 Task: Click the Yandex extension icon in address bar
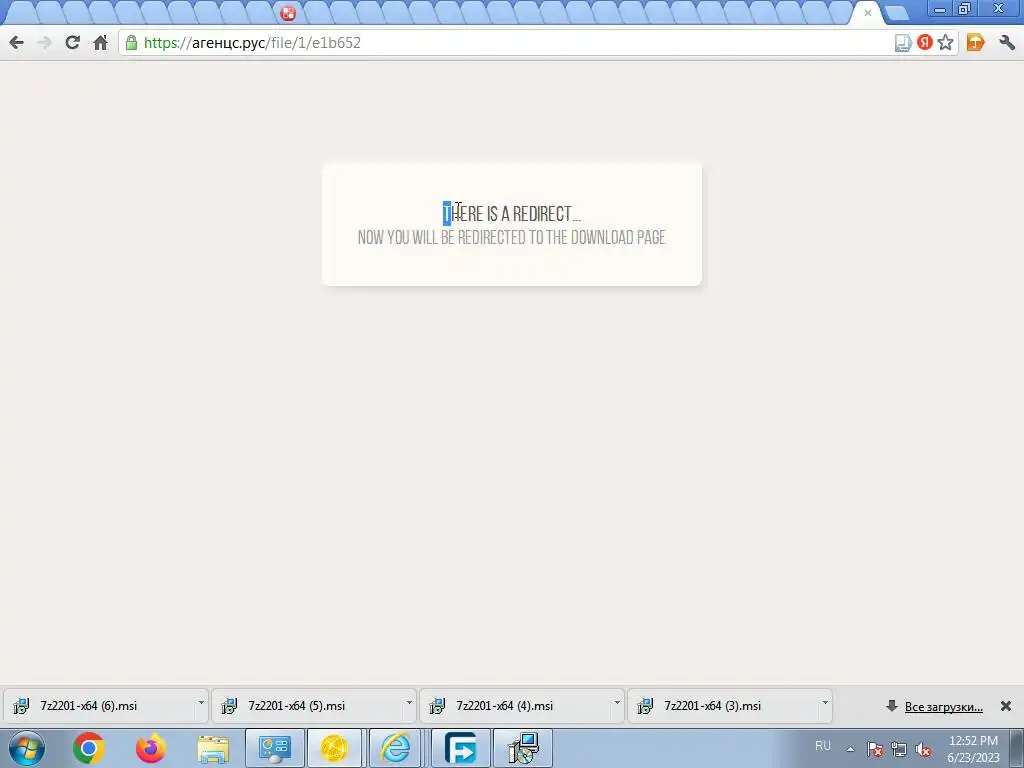click(924, 43)
